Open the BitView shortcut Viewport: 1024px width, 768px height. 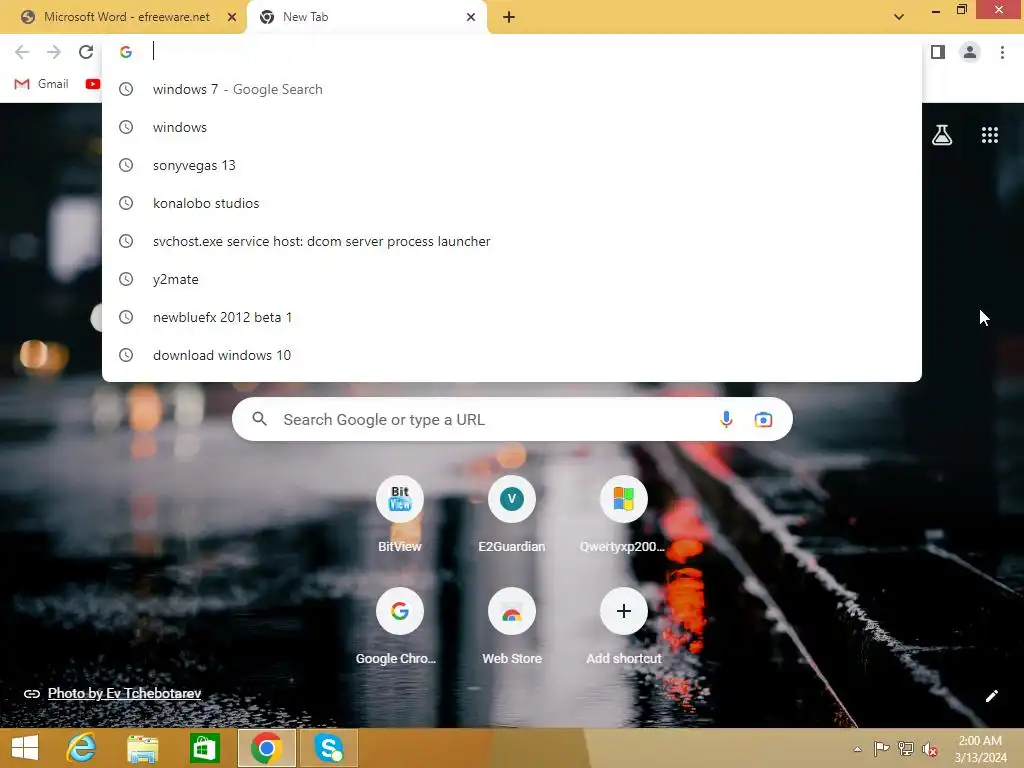tap(400, 516)
